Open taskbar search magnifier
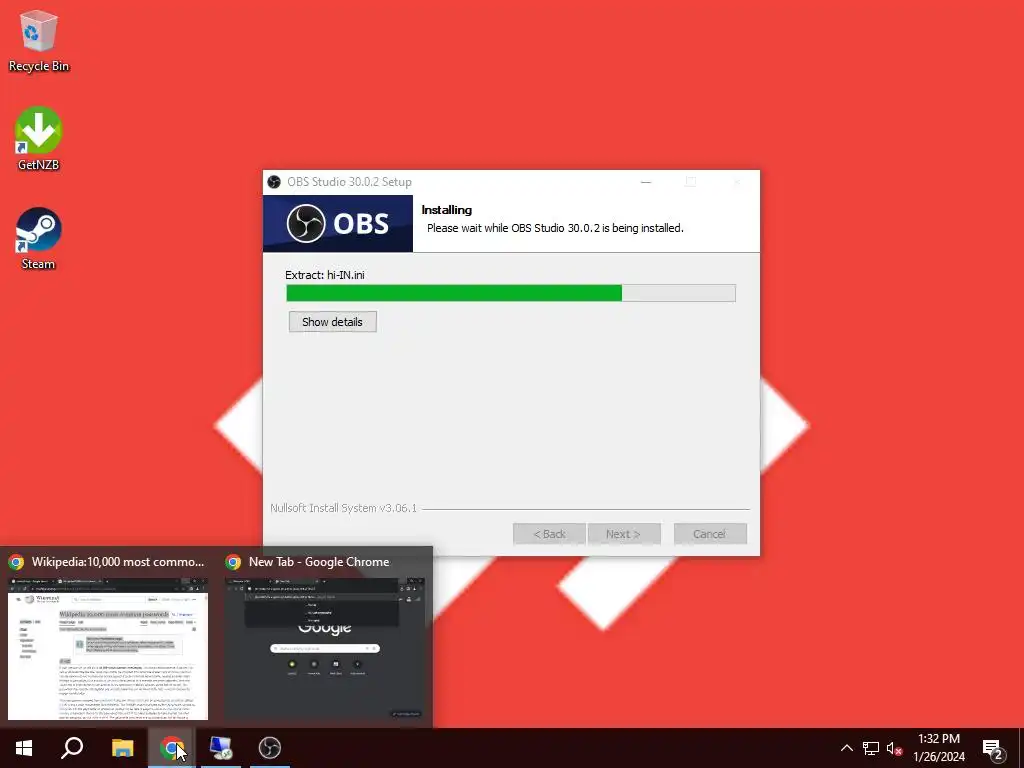The height and width of the screenshot is (768, 1024). click(72, 748)
